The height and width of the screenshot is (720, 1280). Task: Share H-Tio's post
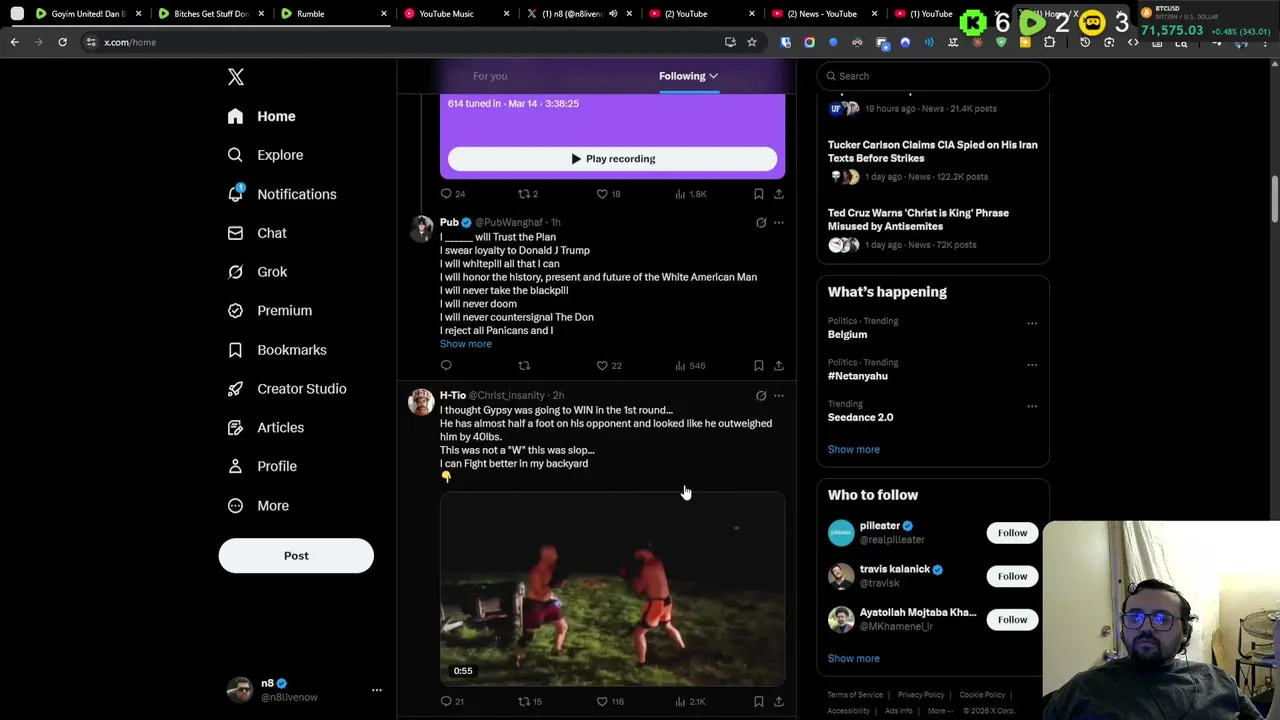[x=779, y=702]
